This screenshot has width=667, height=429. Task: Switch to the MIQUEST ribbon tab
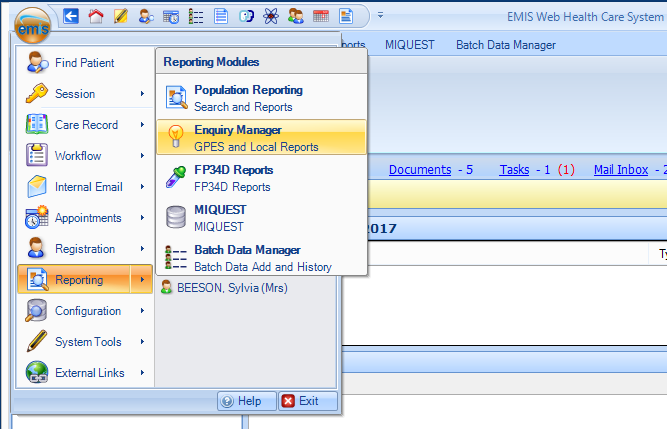pos(410,45)
